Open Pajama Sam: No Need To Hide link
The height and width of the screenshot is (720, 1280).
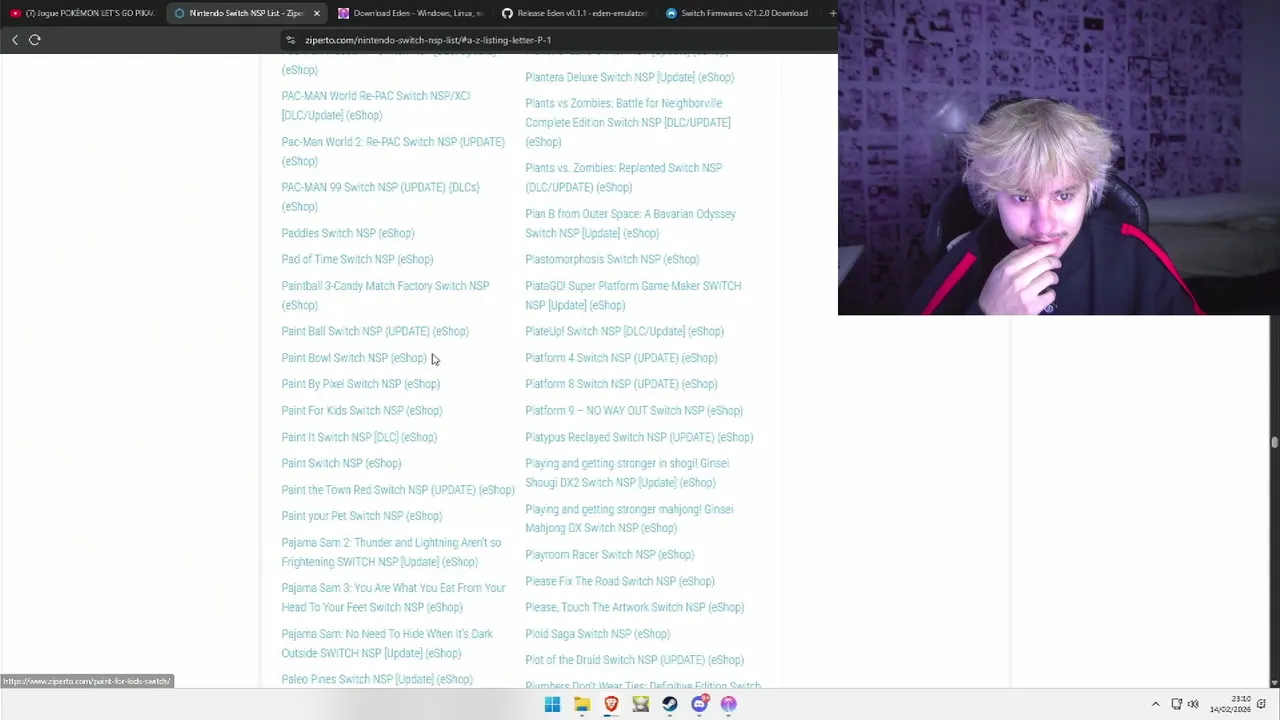click(387, 644)
